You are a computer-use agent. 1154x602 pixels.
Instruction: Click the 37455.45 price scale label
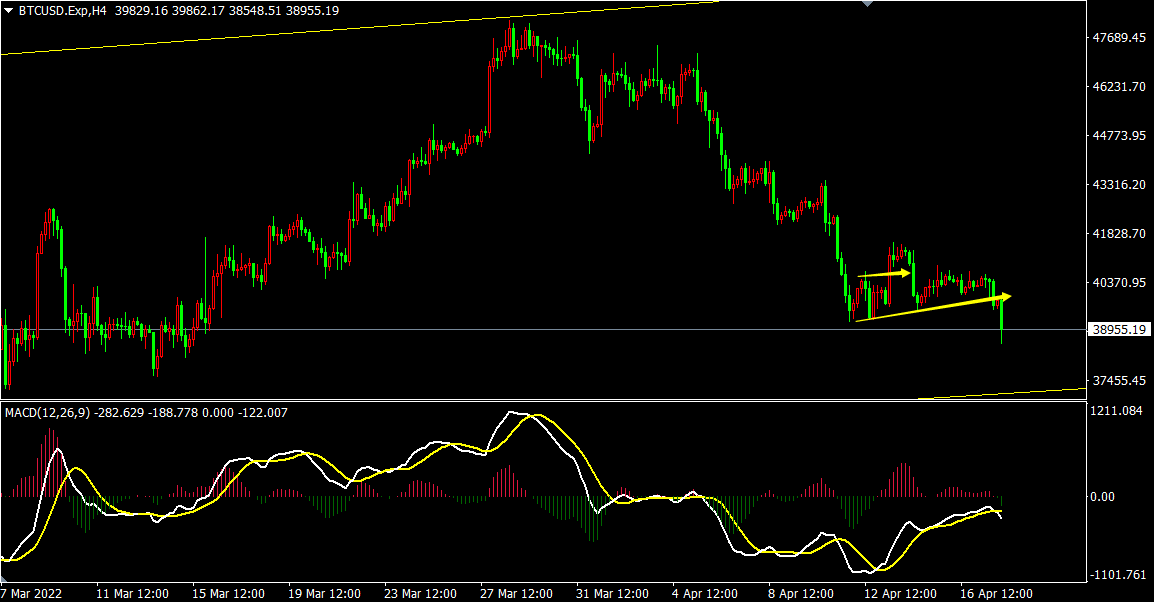point(1120,381)
